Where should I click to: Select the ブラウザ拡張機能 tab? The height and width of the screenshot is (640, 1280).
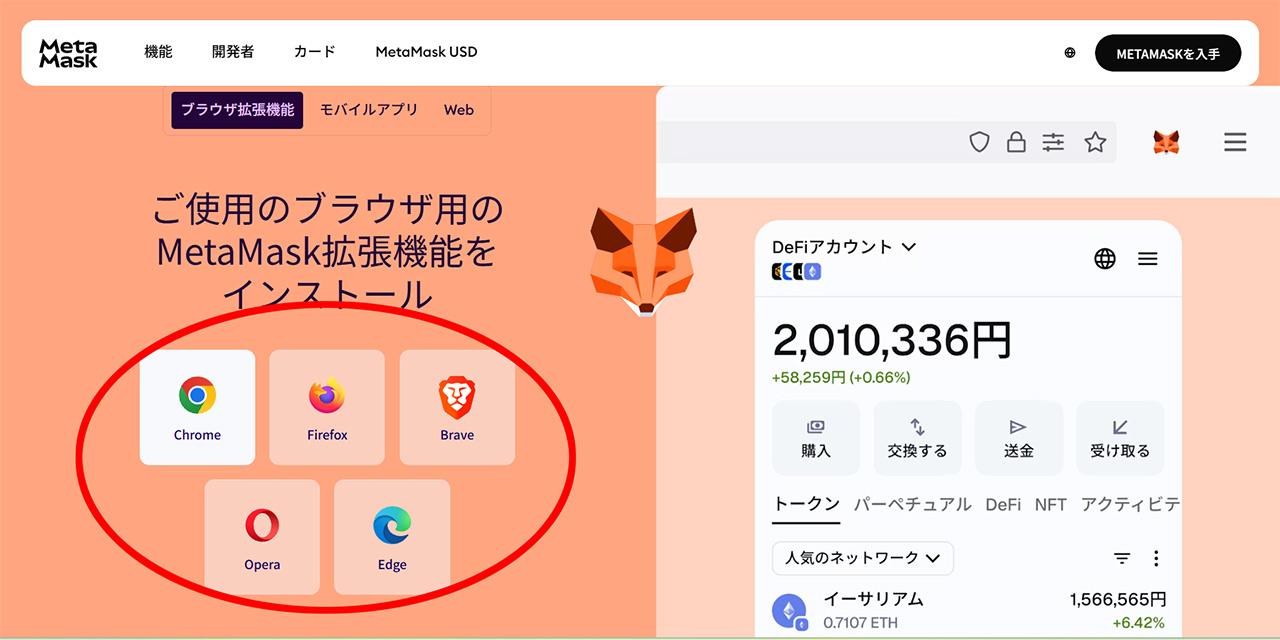point(237,110)
